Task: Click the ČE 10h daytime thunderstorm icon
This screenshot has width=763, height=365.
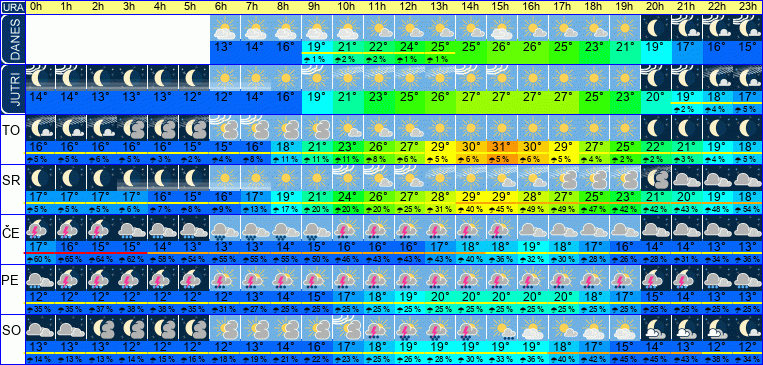Action: click(x=348, y=227)
